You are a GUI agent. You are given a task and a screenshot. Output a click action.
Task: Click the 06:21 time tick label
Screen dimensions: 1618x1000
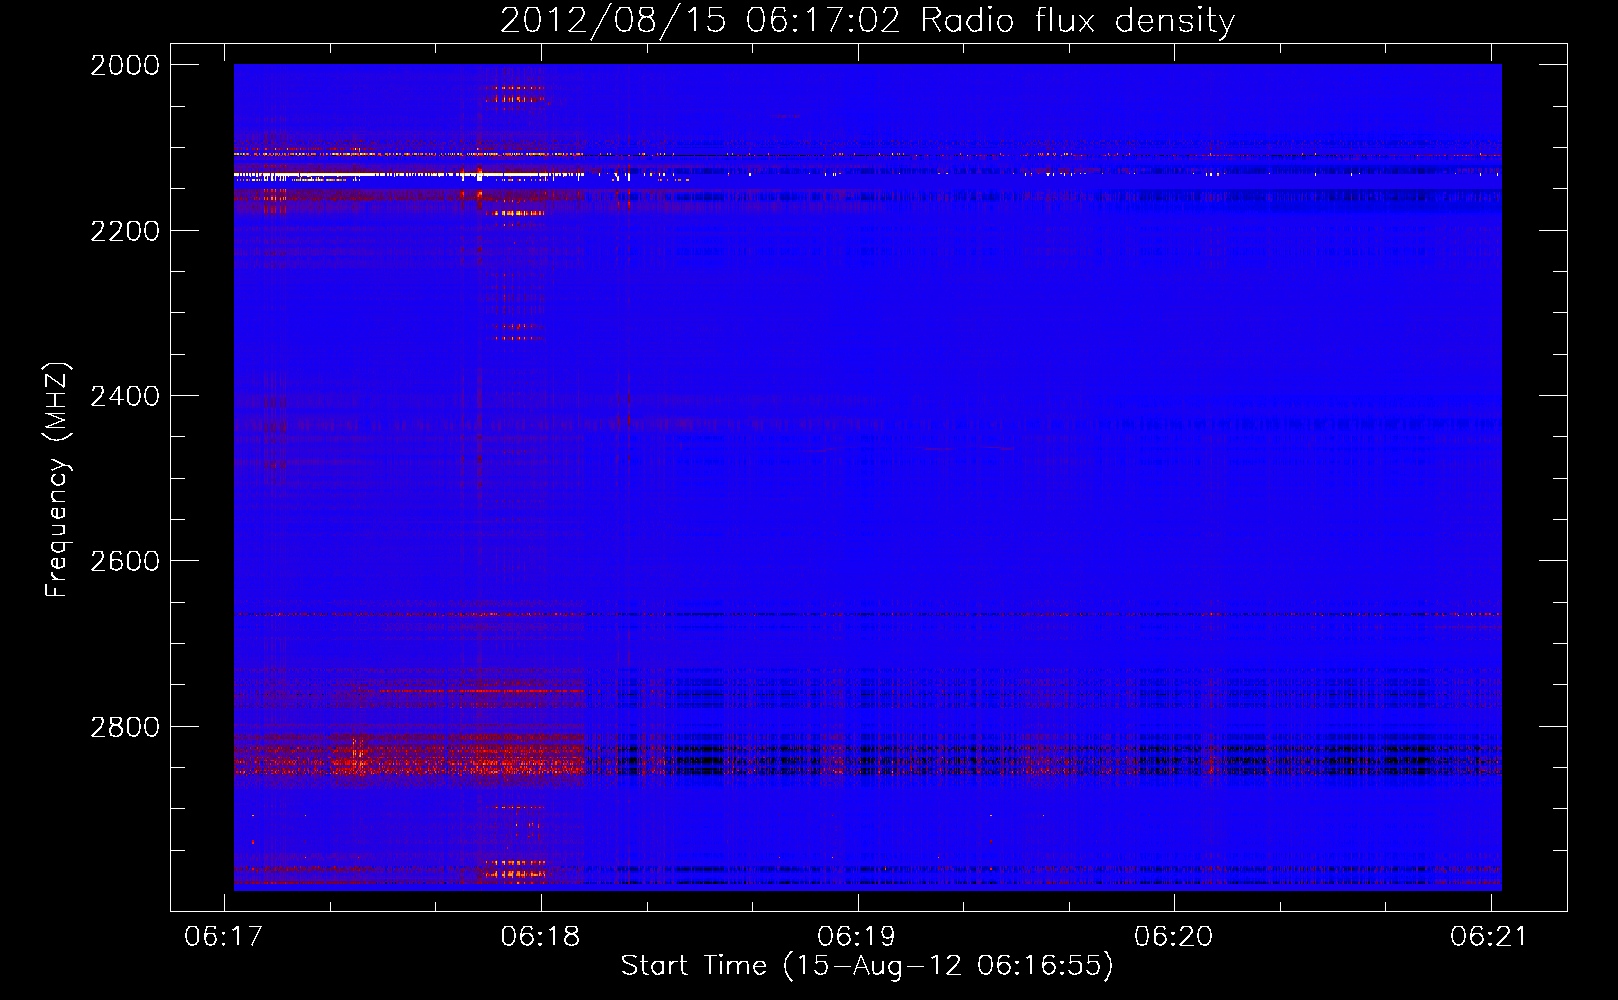point(1490,936)
